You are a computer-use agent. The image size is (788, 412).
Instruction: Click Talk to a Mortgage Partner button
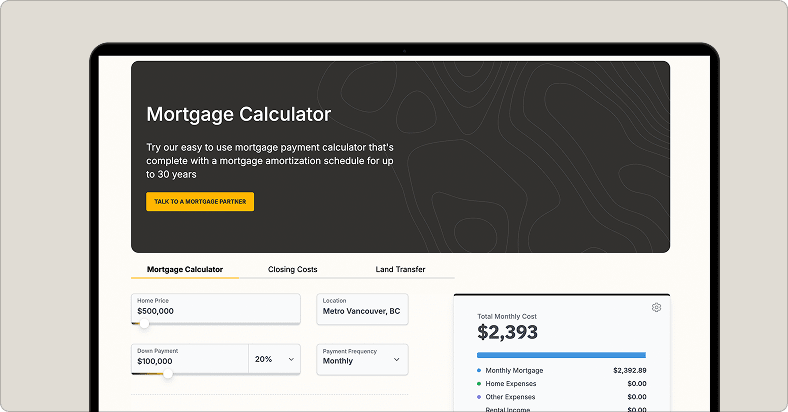(x=200, y=201)
